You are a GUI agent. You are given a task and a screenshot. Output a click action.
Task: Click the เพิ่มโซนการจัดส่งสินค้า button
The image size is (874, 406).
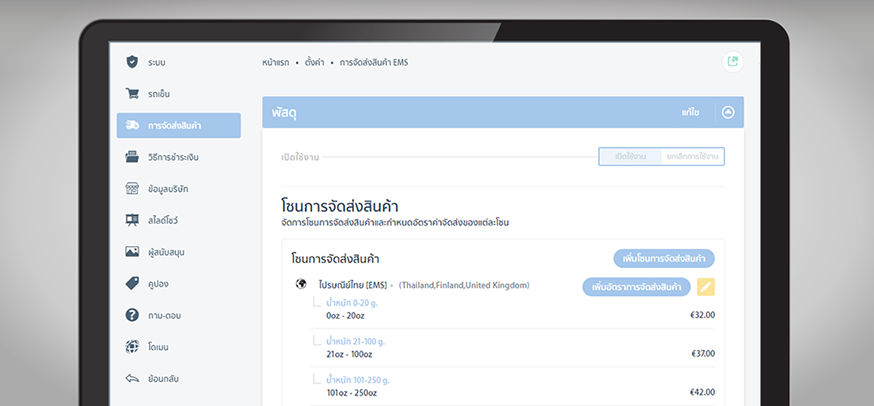point(664,259)
